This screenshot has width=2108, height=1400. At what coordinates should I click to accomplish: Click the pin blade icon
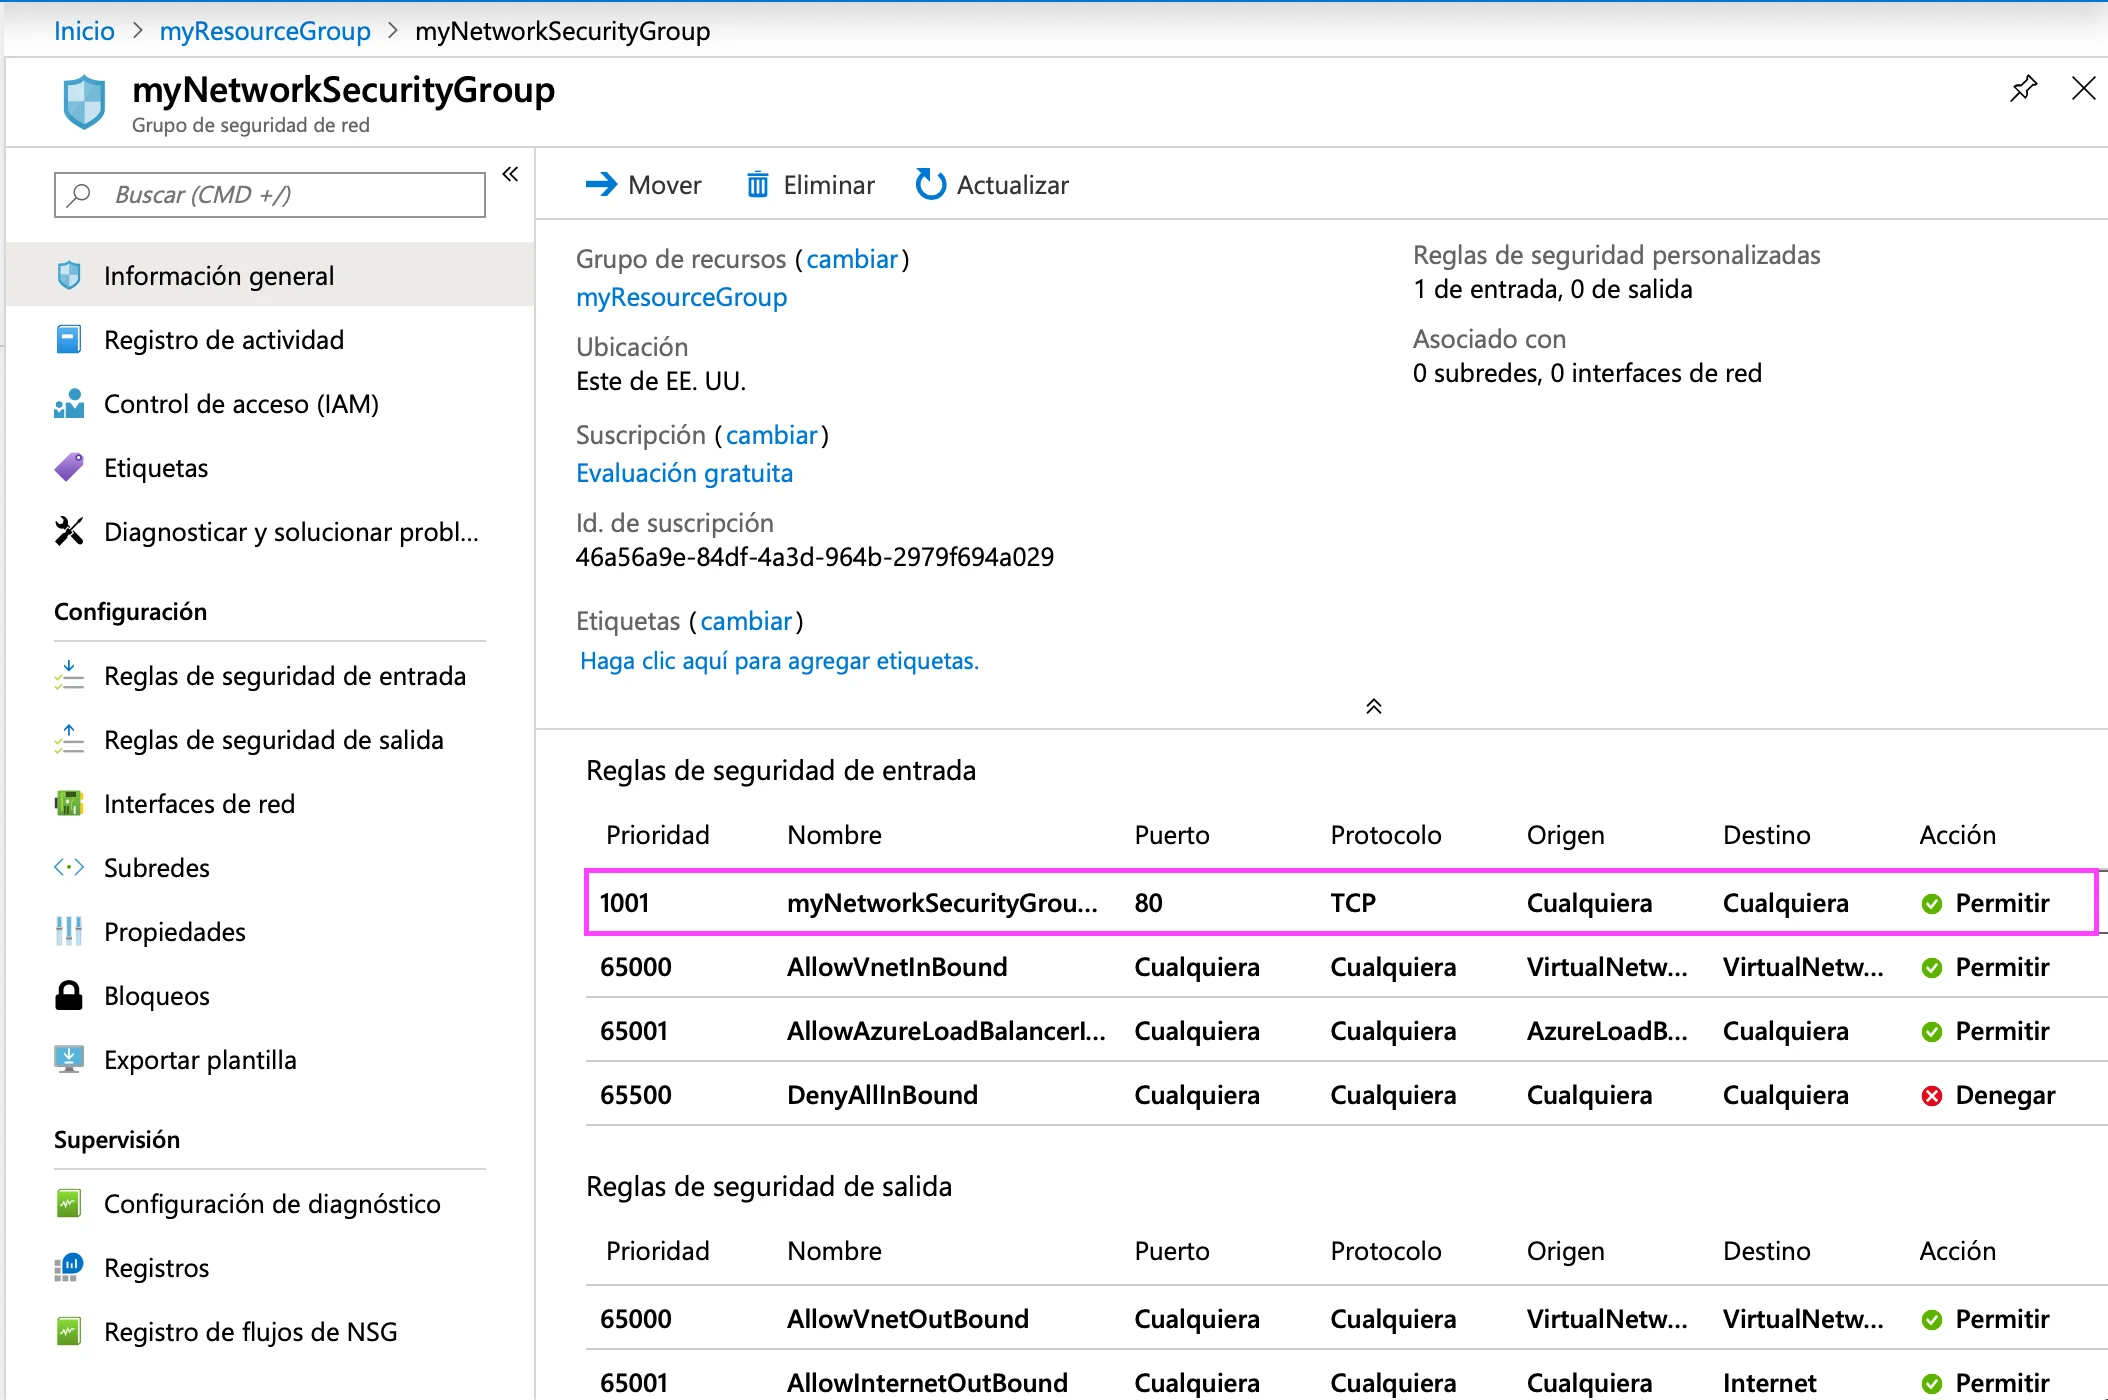point(2023,89)
